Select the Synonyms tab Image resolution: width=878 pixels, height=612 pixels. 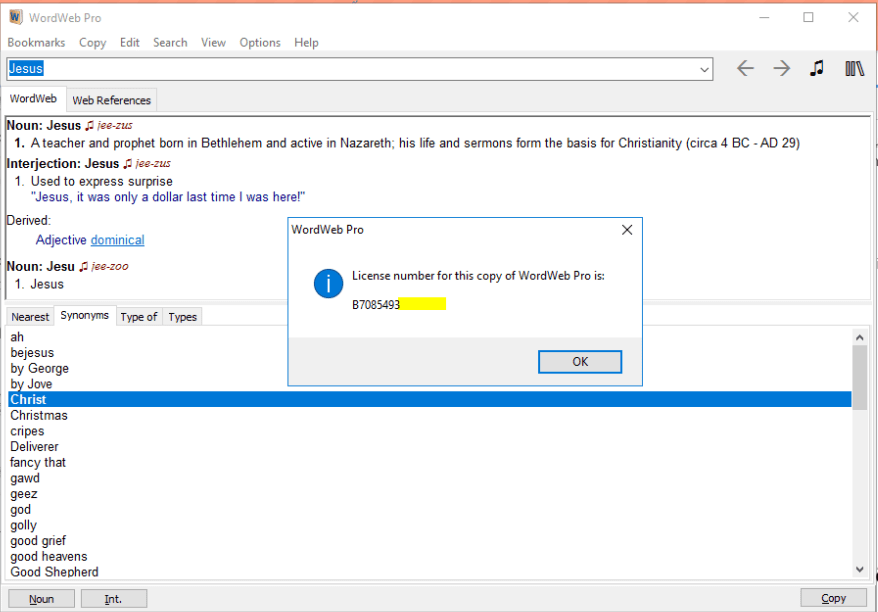[x=85, y=315]
